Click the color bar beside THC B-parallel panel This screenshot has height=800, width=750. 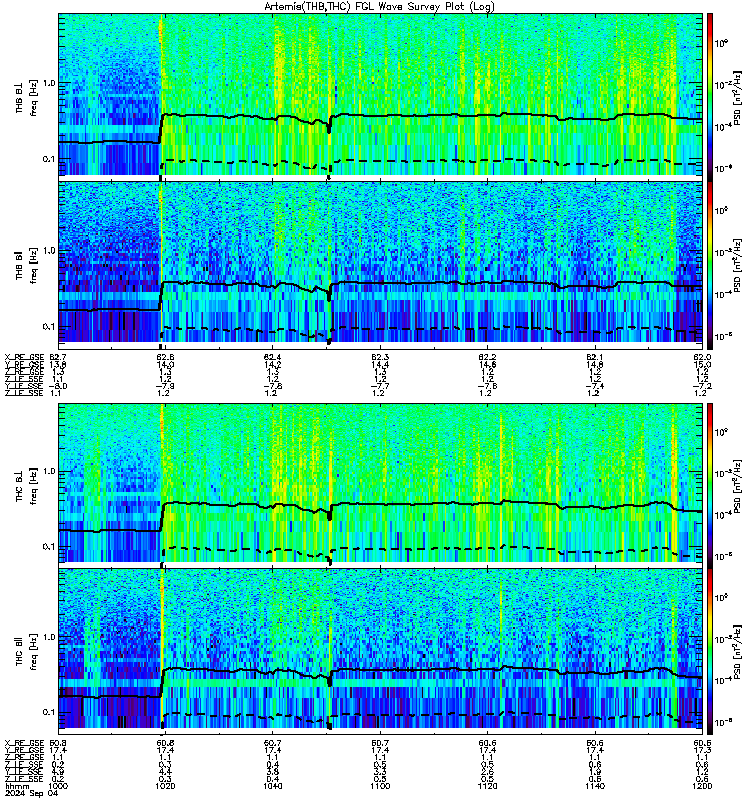click(x=710, y=652)
